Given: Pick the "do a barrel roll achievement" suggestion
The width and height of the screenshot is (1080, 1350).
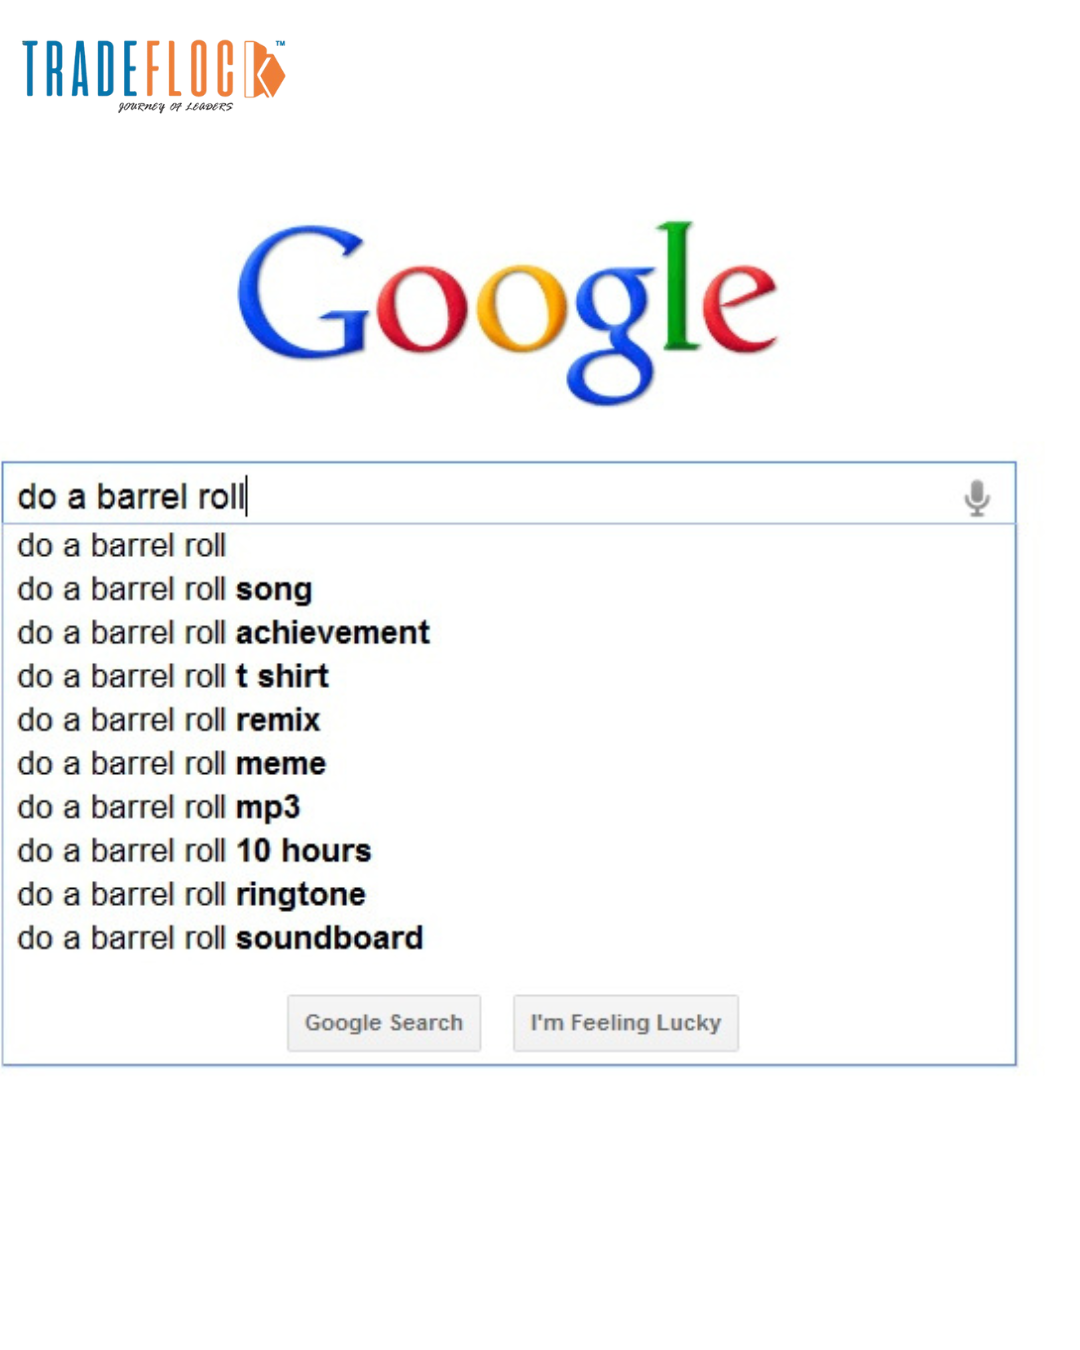Looking at the screenshot, I should pos(223,633).
